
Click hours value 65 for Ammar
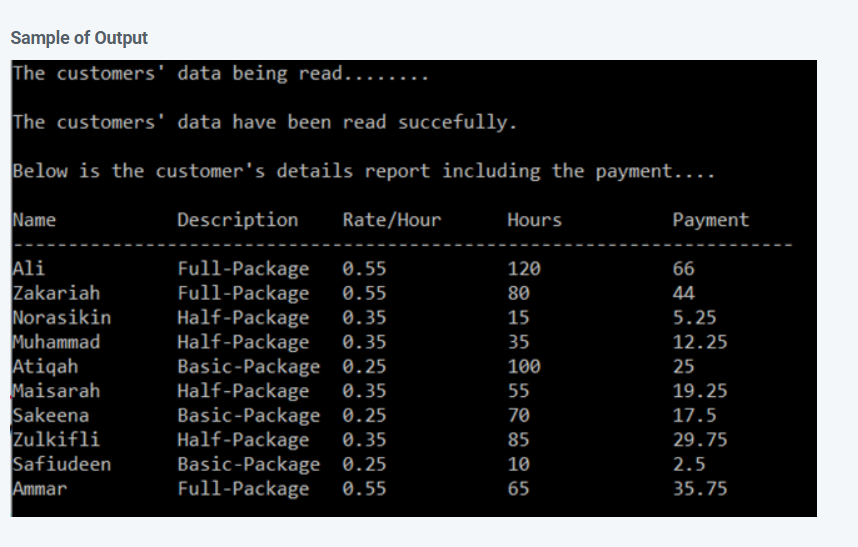519,488
